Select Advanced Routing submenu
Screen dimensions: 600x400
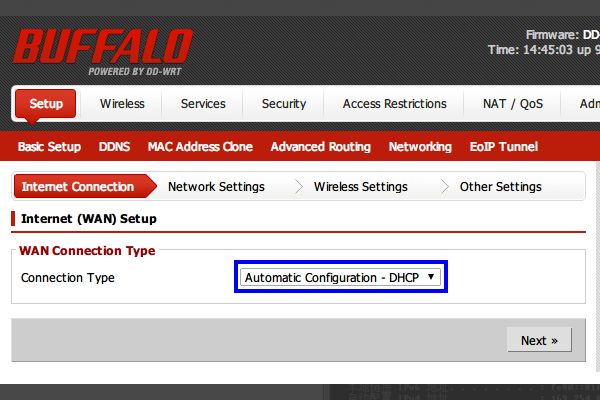(320, 147)
